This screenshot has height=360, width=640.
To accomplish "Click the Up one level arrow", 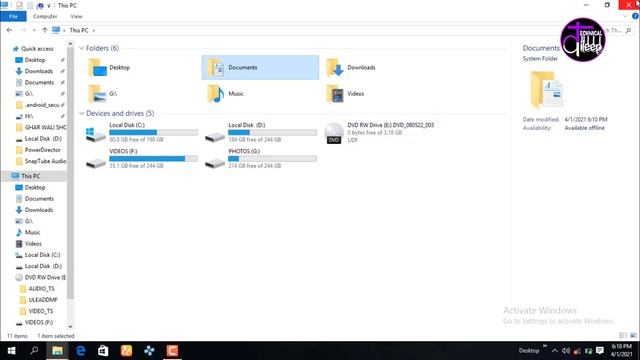I will click(x=44, y=30).
